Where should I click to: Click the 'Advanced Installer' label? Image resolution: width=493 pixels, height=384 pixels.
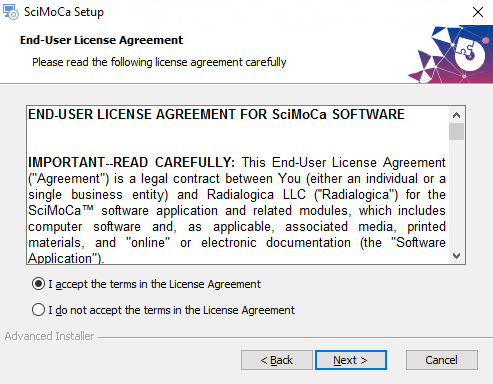[49, 336]
